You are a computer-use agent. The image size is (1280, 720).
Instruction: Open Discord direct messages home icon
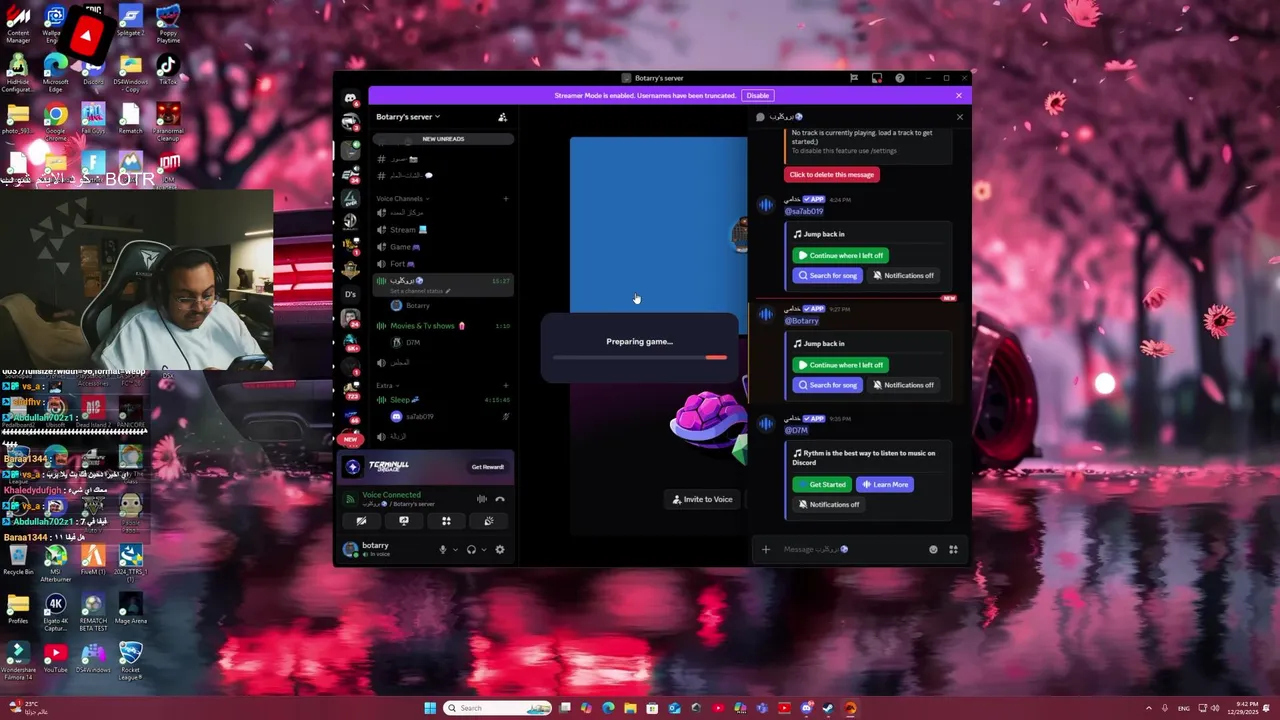click(350, 98)
